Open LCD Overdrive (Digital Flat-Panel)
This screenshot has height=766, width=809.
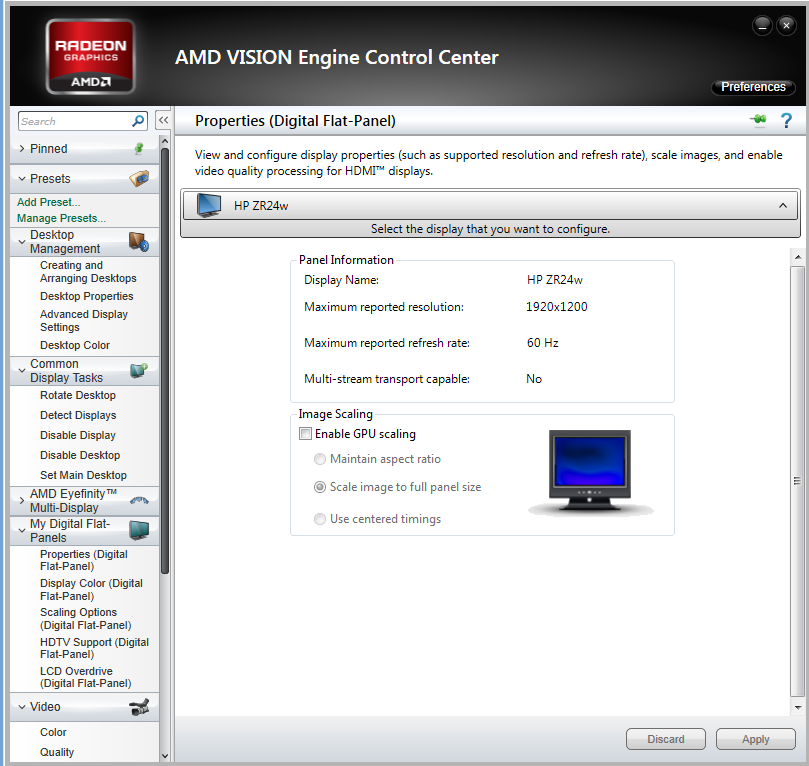(x=86, y=677)
